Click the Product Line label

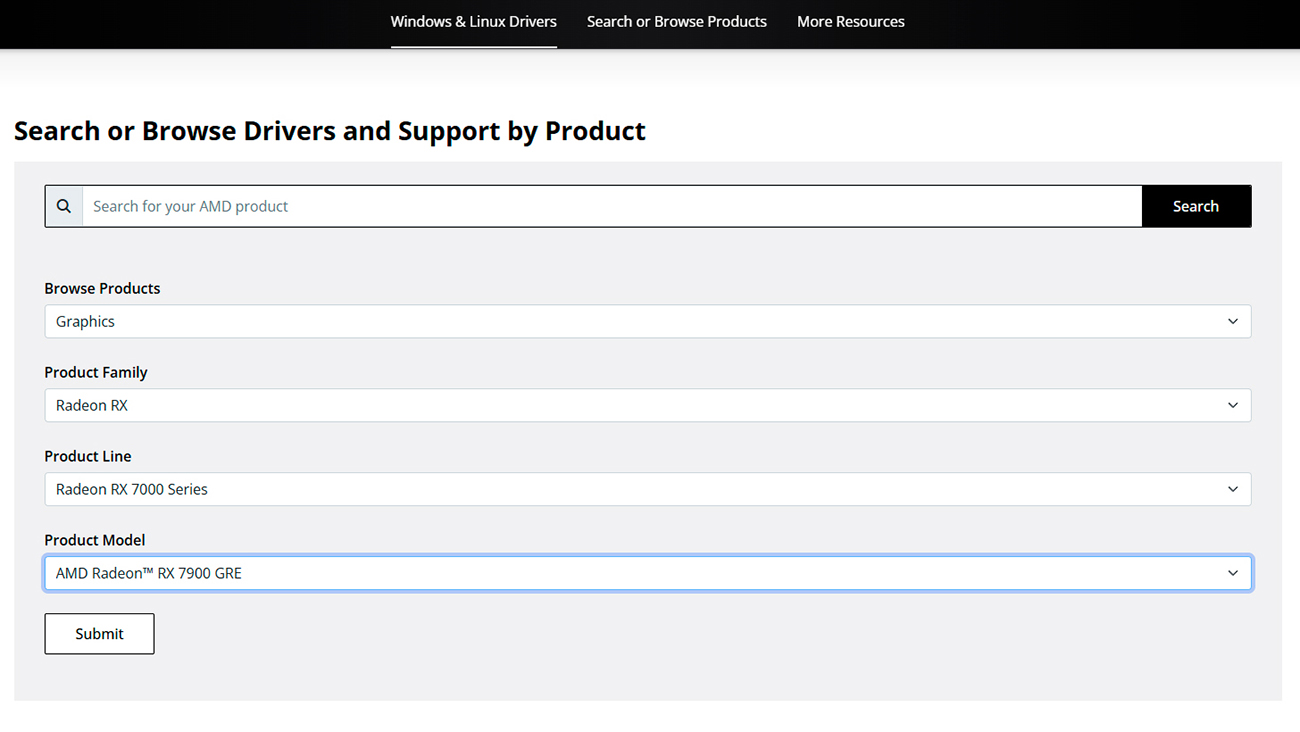88,456
